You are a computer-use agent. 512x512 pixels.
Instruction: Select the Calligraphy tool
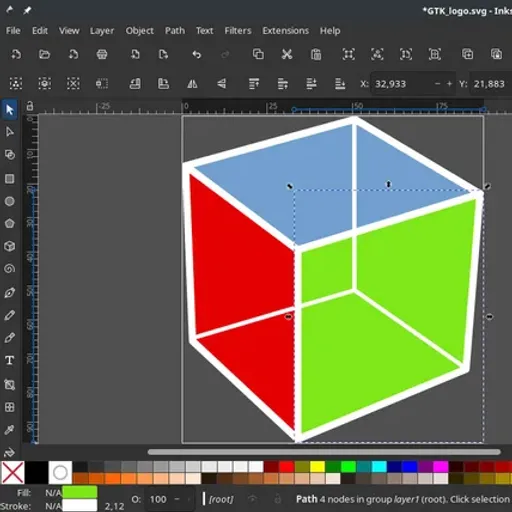tap(10, 338)
